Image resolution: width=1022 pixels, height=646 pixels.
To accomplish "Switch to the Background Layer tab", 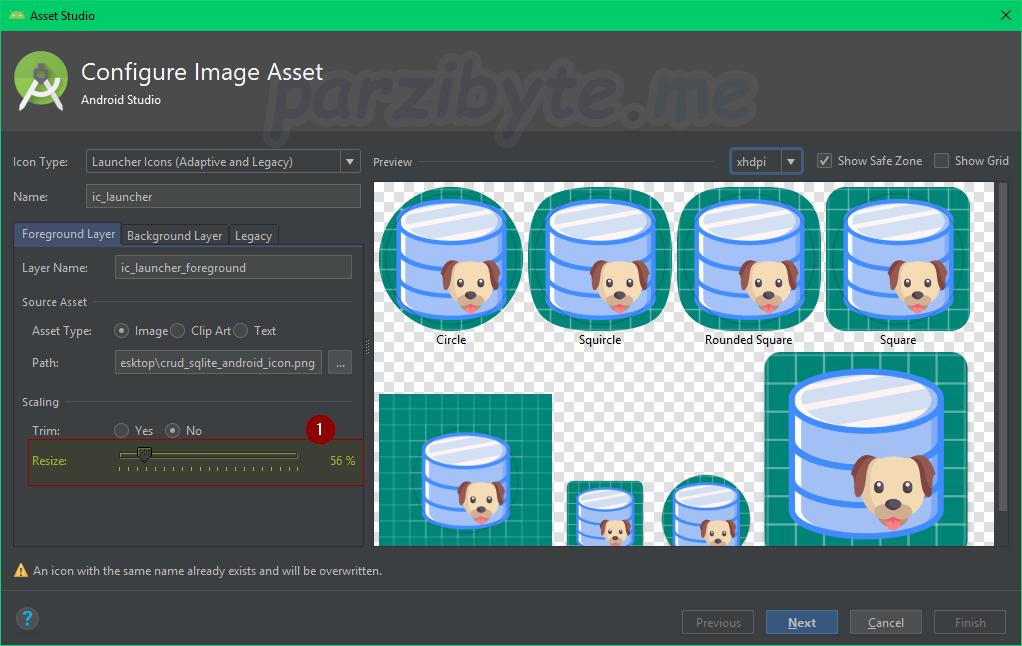I will tap(174, 236).
